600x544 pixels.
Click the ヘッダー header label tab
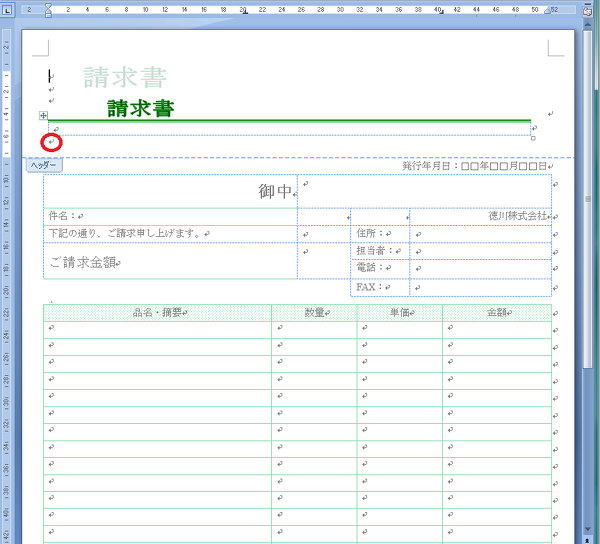point(44,165)
